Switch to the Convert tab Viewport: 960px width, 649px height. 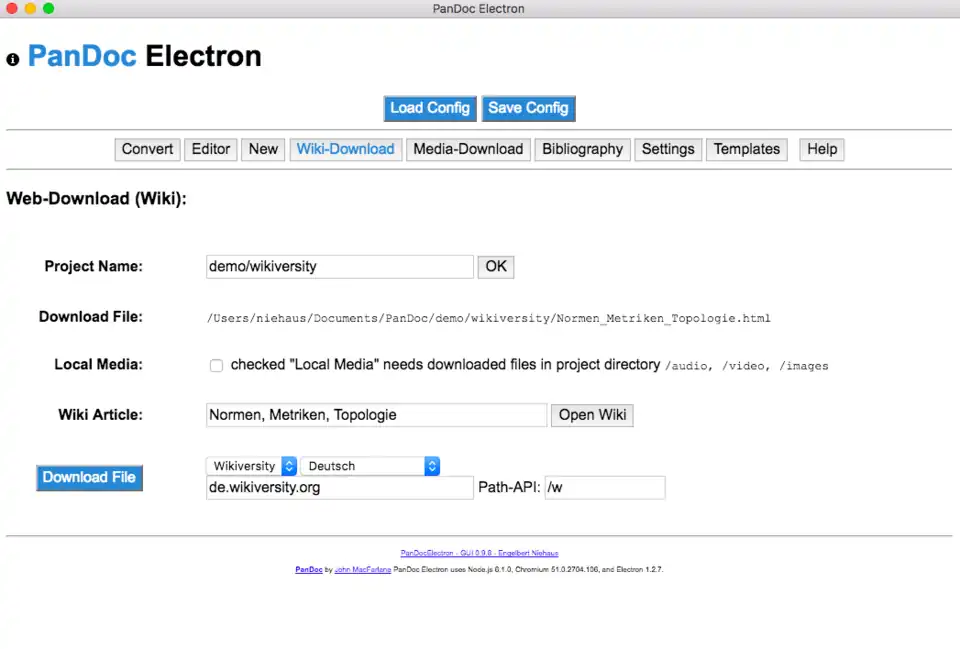pos(147,149)
